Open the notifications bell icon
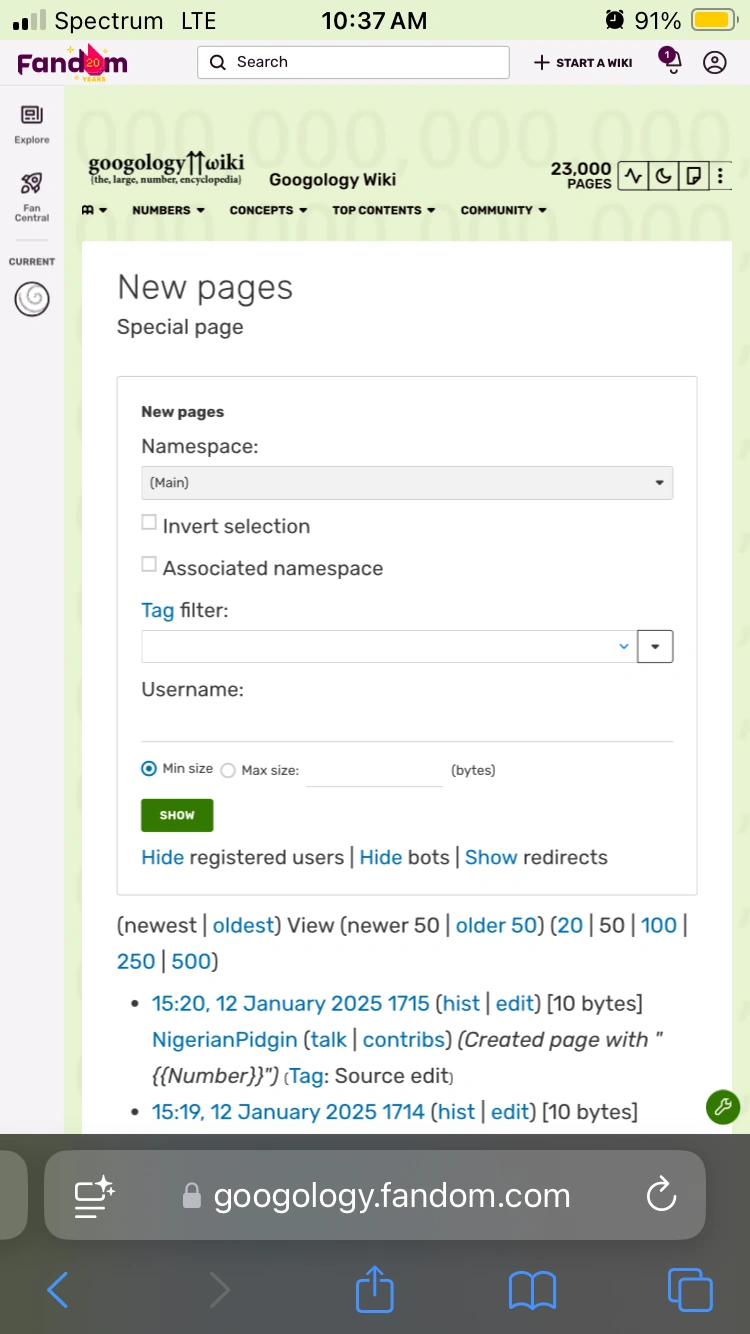750x1334 pixels. click(671, 62)
